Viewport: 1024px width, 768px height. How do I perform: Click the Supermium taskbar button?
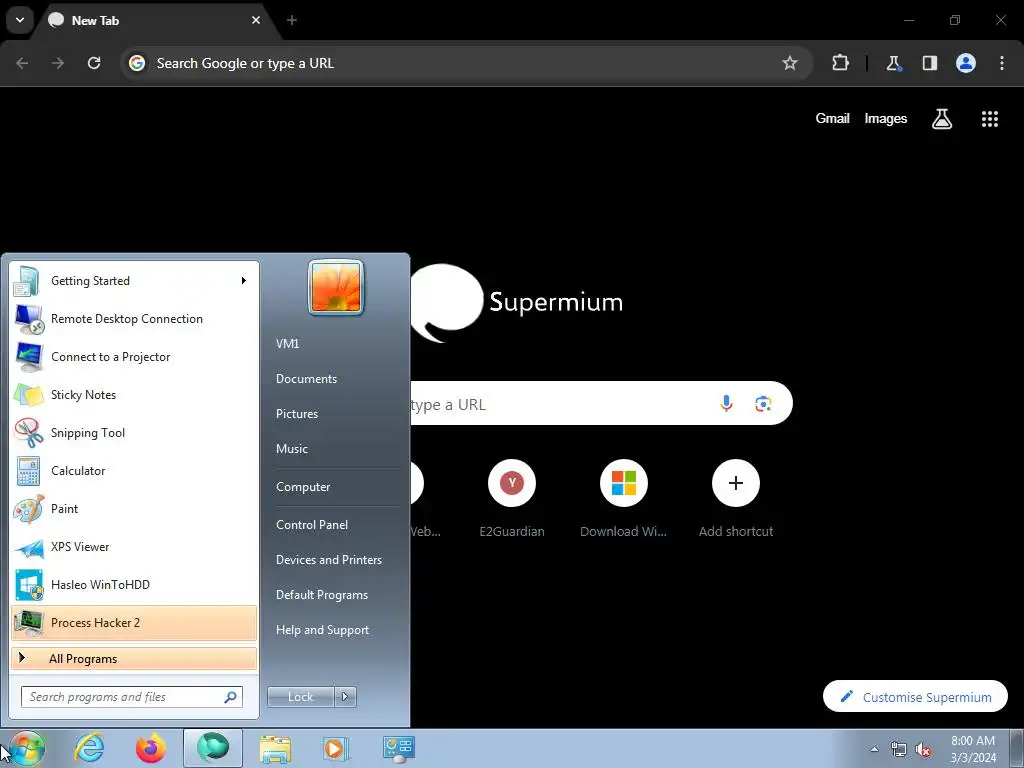pos(213,748)
